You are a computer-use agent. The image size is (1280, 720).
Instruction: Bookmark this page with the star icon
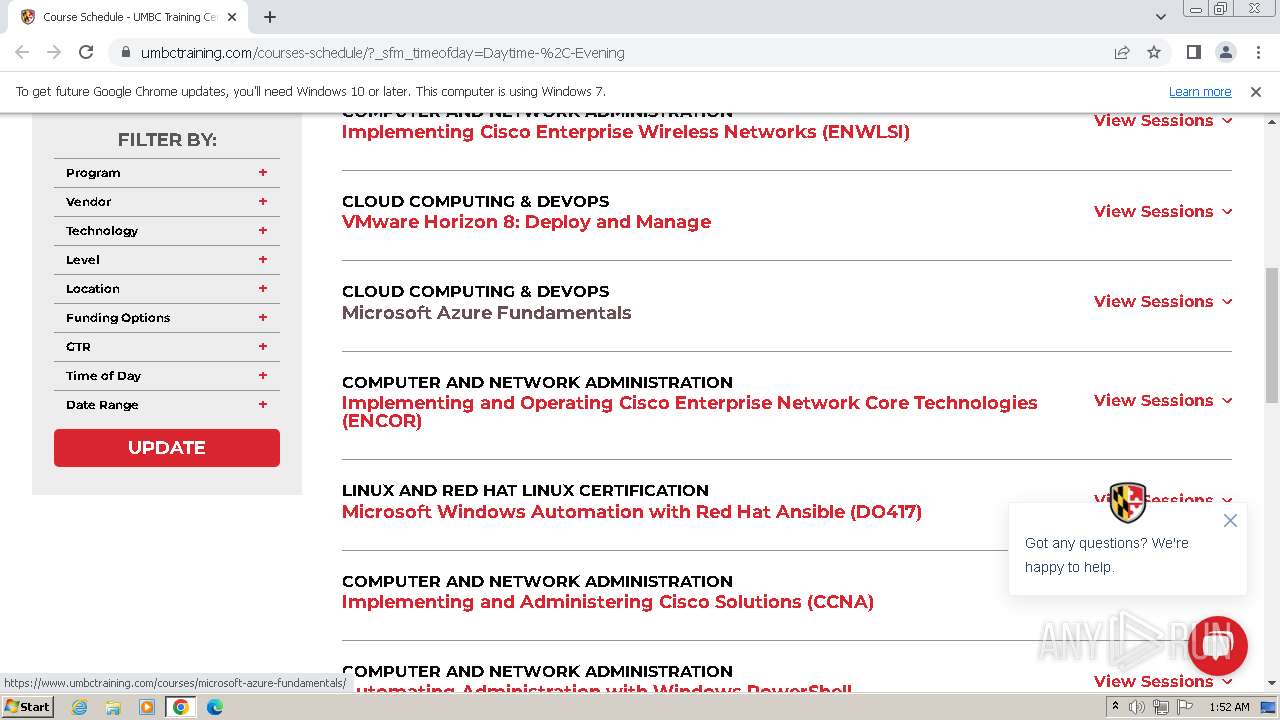click(x=1154, y=52)
